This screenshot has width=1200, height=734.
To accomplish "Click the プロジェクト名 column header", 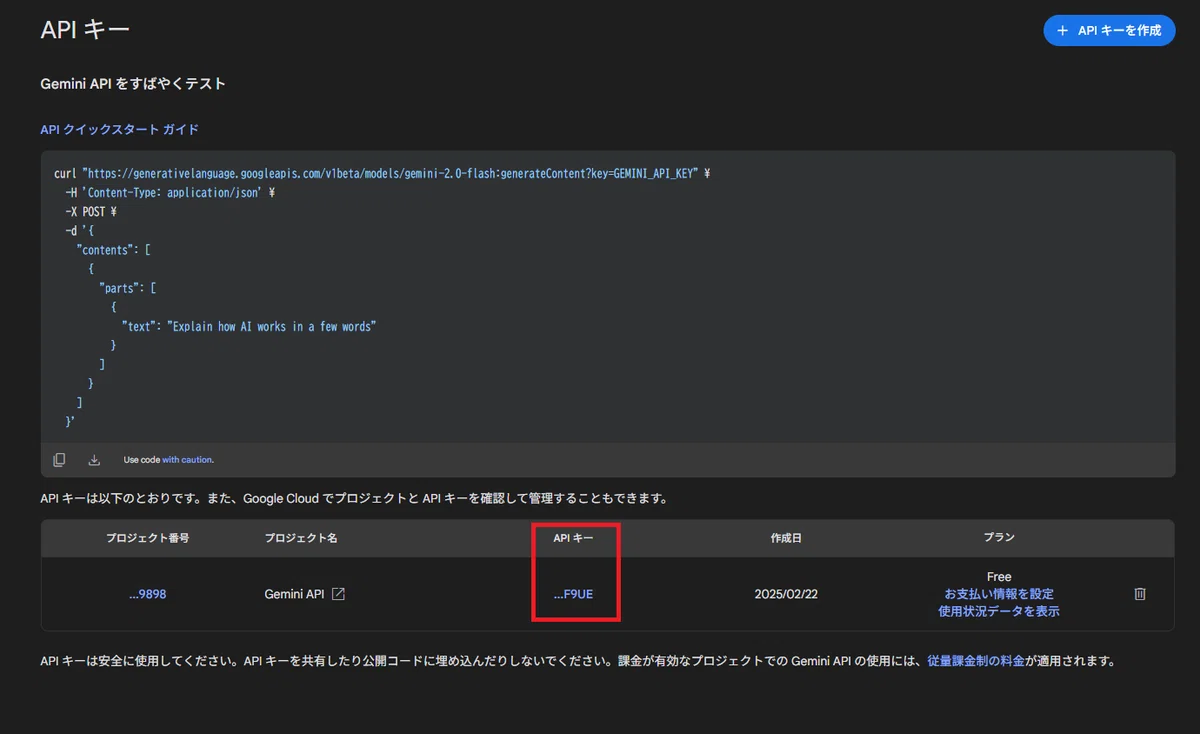I will 301,538.
